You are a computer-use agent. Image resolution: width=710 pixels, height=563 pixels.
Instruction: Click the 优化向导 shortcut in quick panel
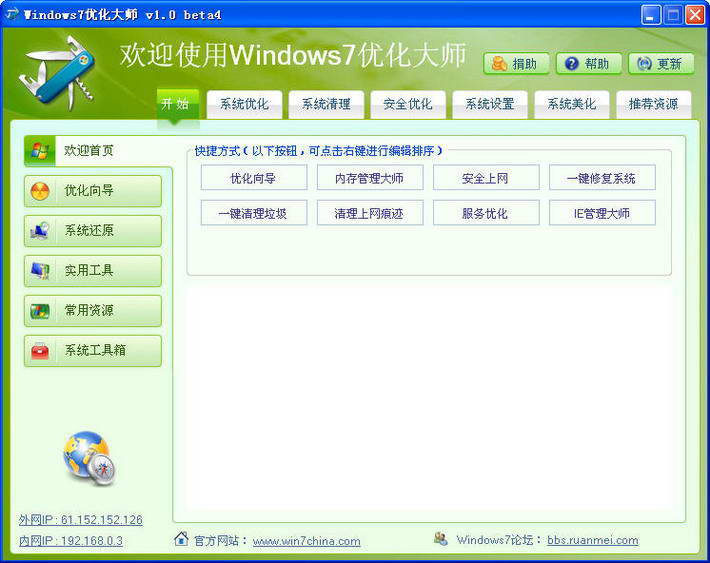coord(254,178)
